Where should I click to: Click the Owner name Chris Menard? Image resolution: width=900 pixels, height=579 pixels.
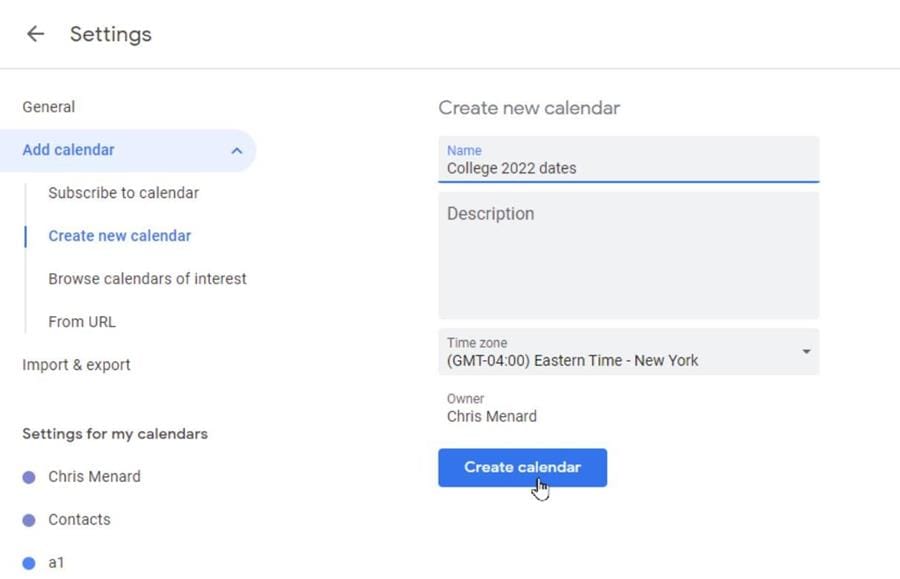pyautogui.click(x=492, y=416)
